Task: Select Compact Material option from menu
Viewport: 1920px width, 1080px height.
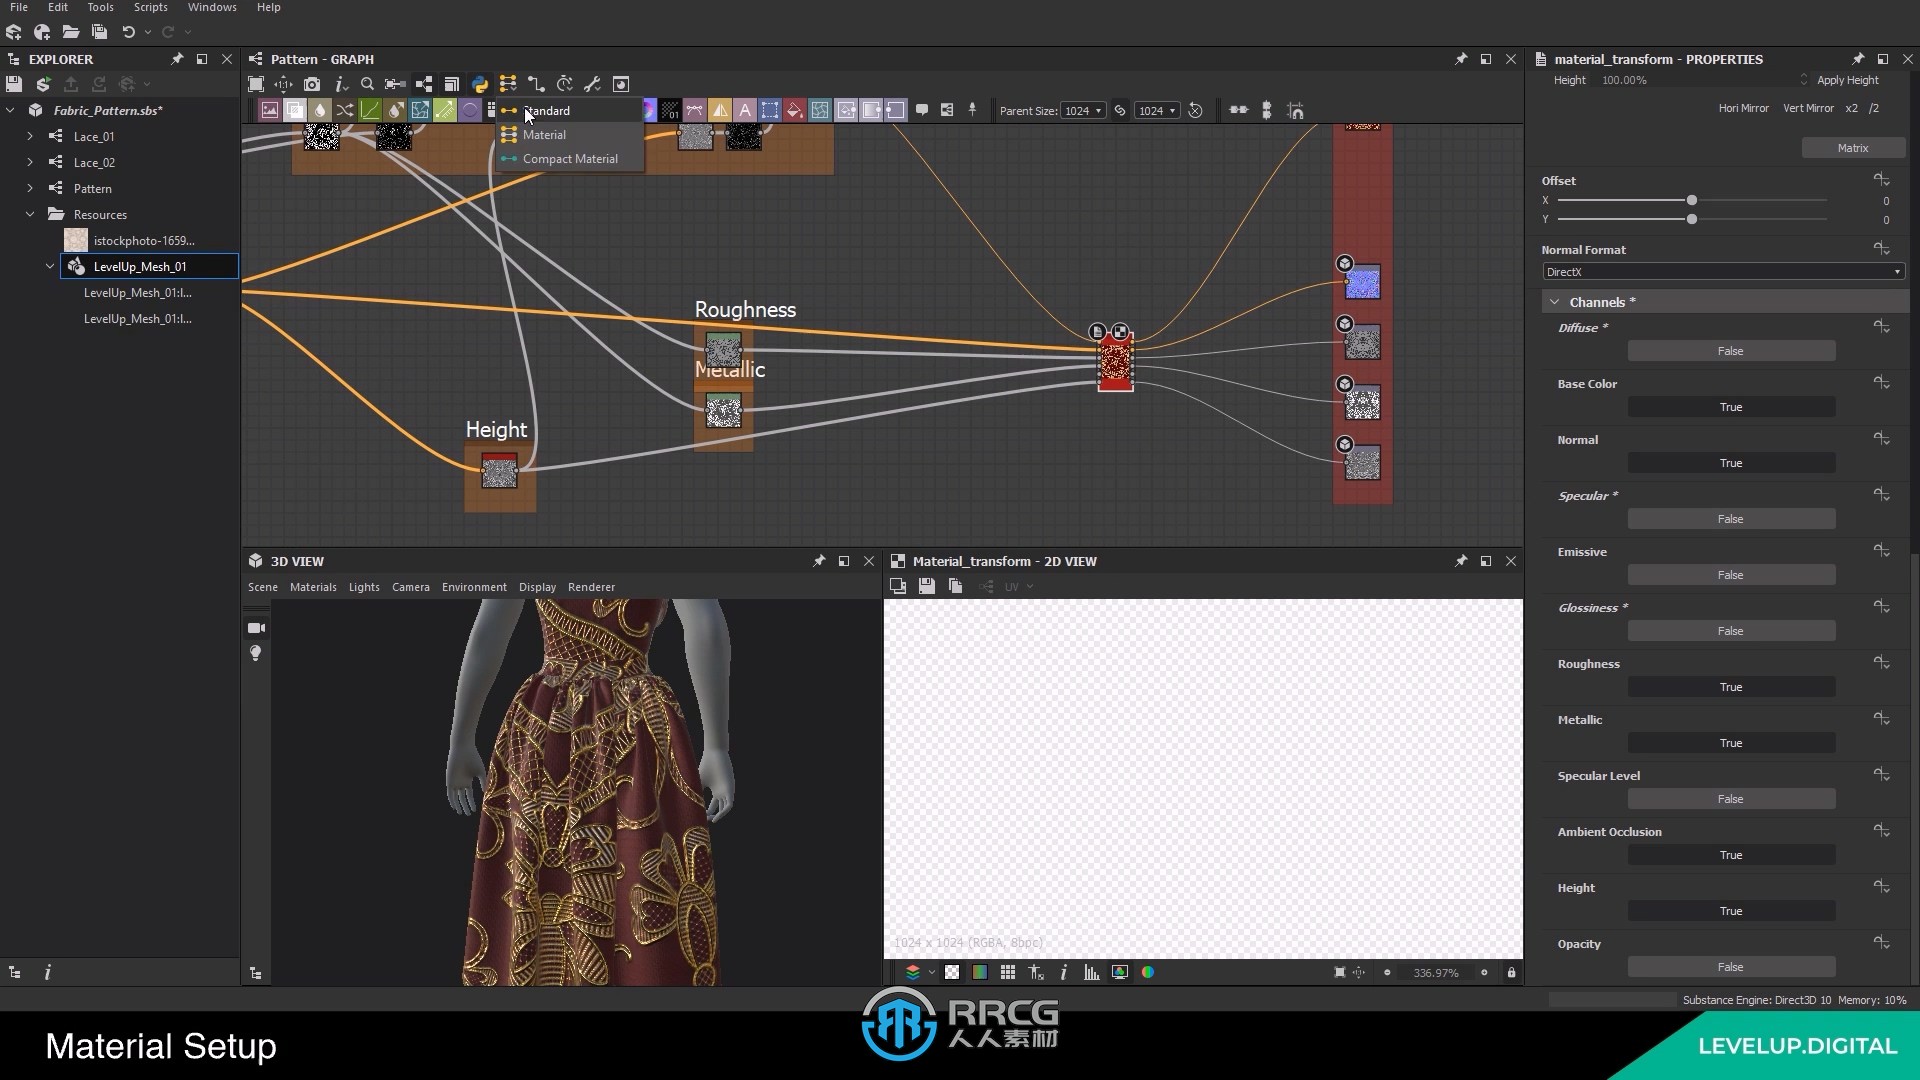Action: pyautogui.click(x=570, y=158)
